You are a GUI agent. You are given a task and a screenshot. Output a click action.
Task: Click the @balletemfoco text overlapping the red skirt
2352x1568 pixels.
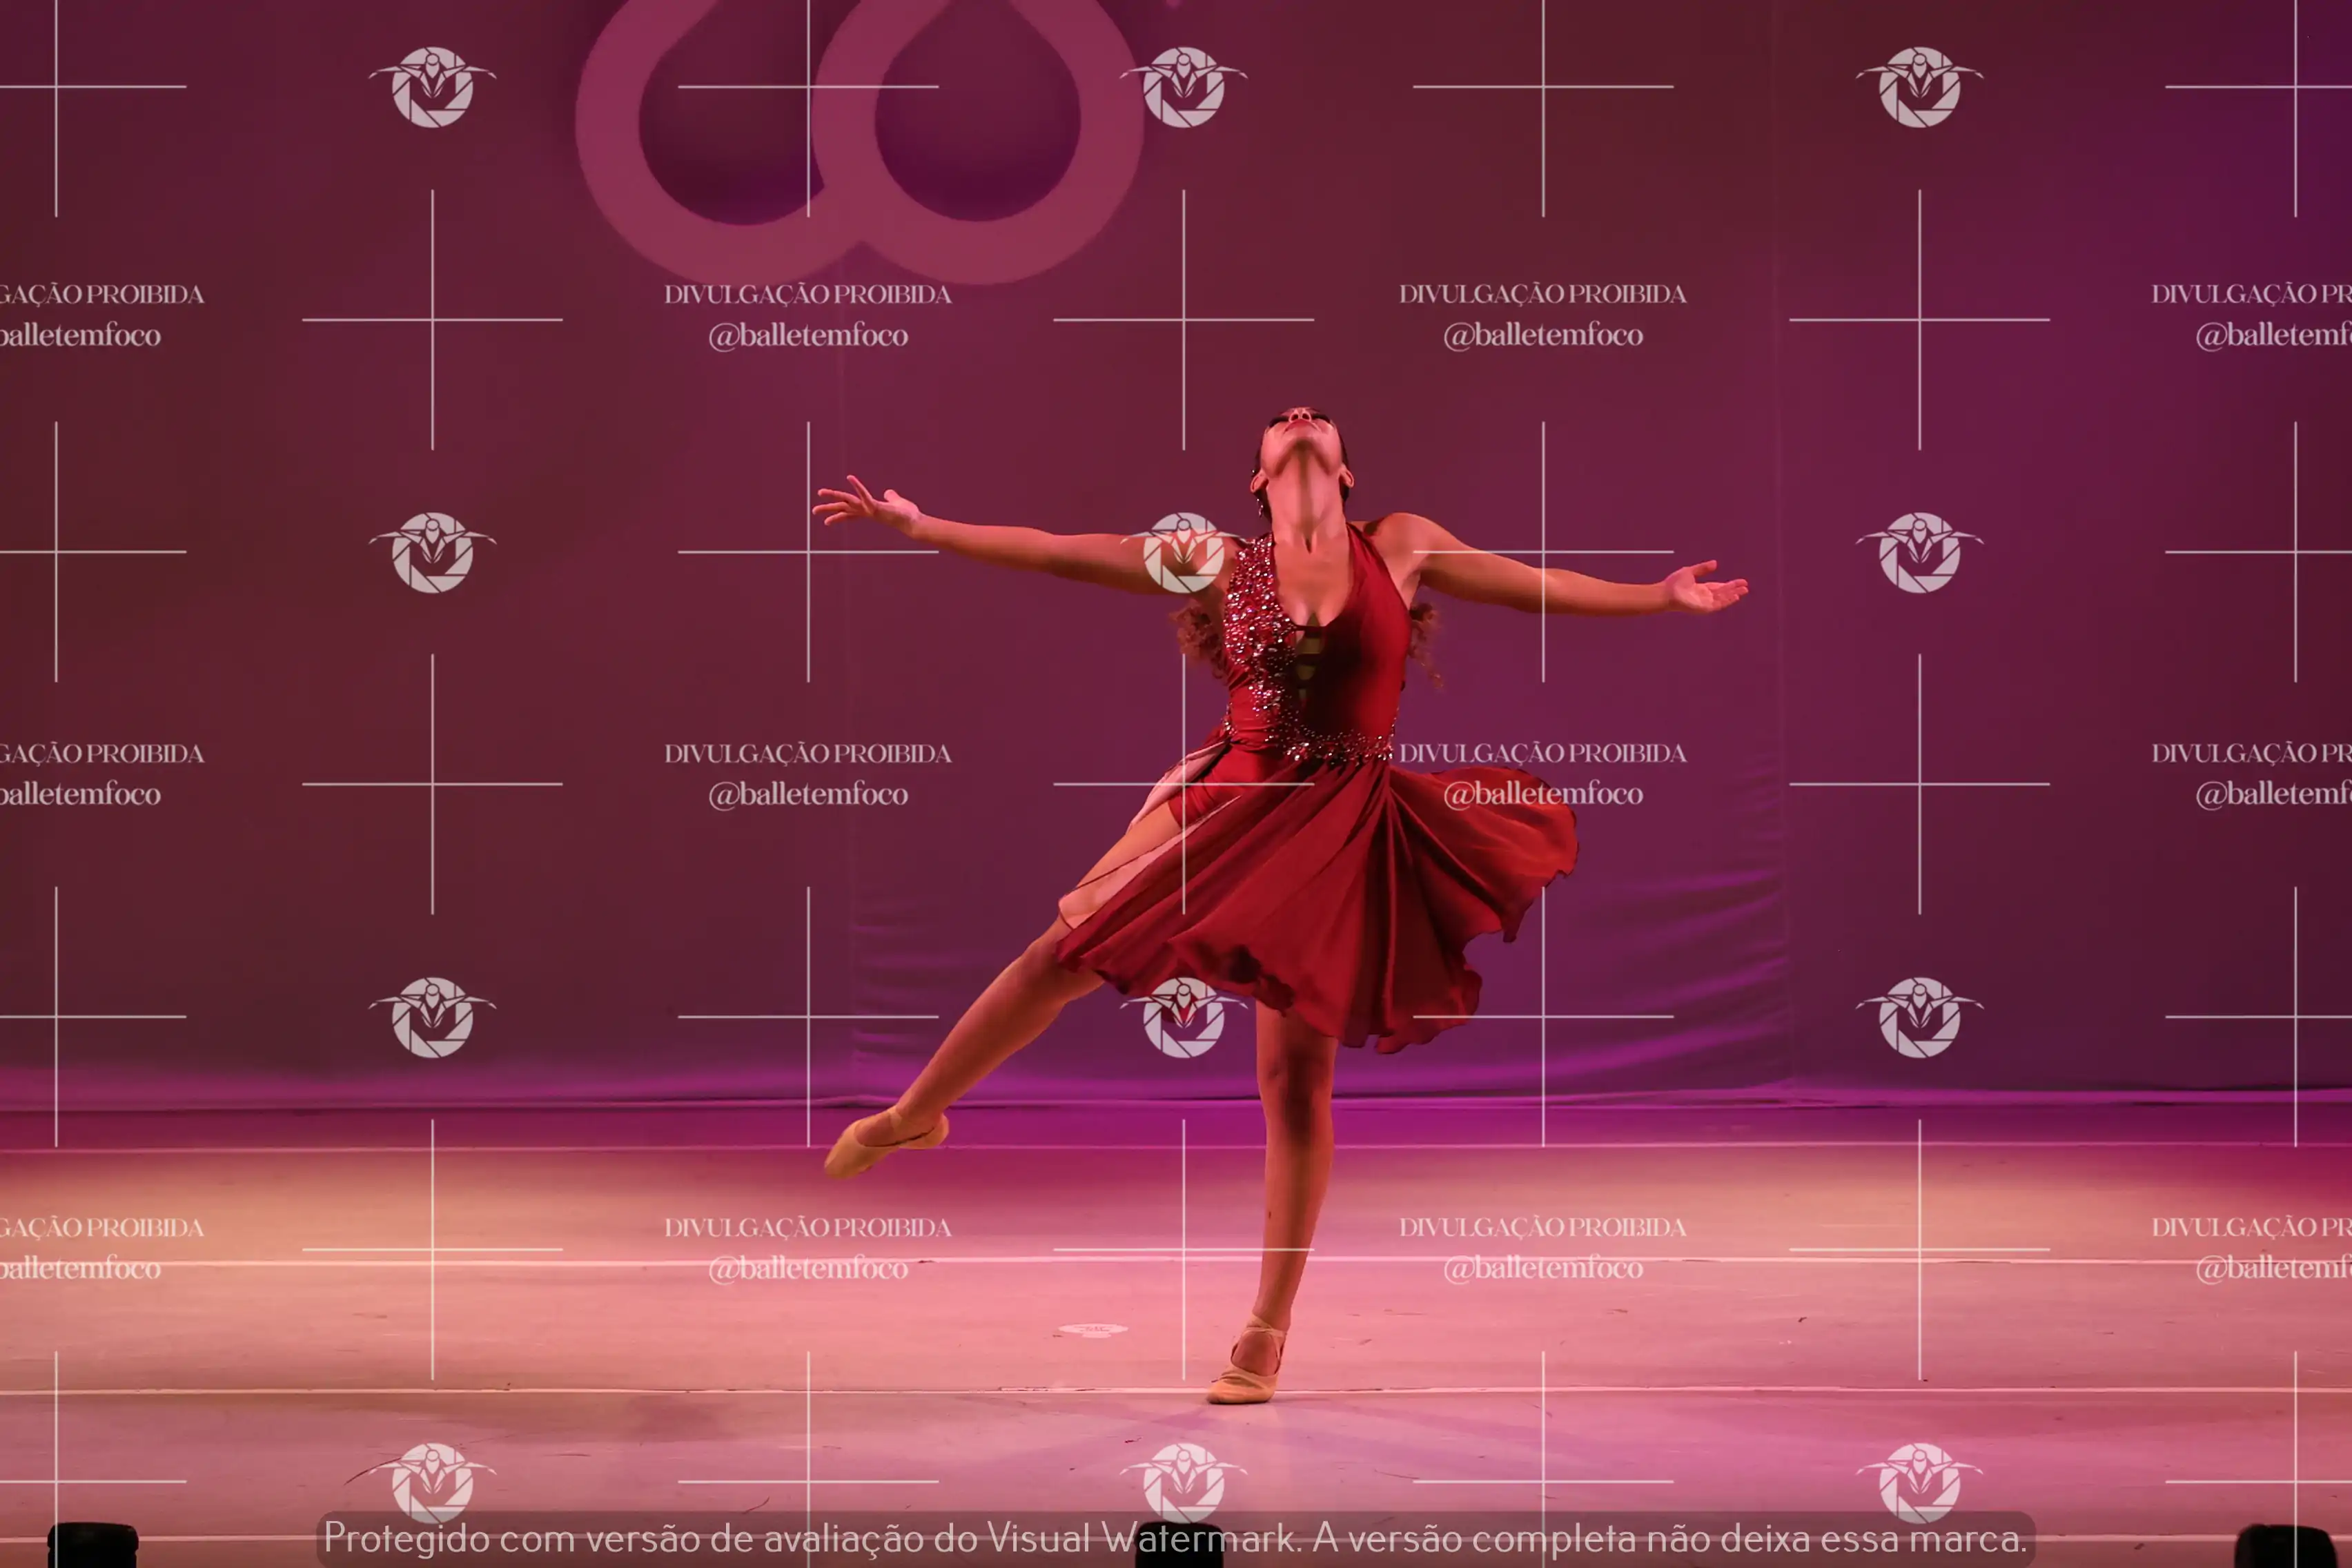pyautogui.click(x=1543, y=794)
